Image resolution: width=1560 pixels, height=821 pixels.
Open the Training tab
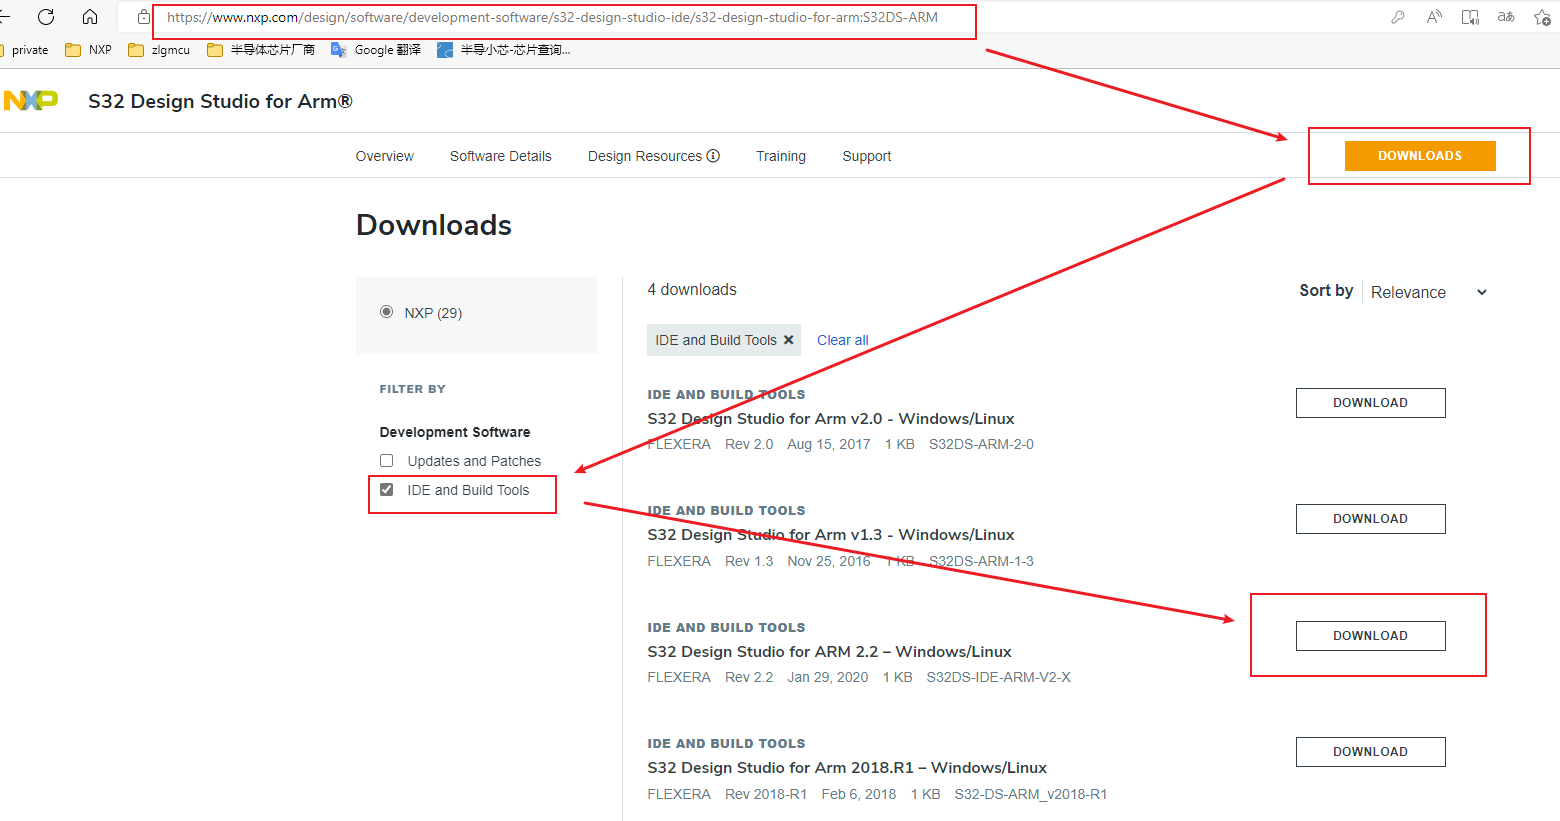[x=781, y=156]
